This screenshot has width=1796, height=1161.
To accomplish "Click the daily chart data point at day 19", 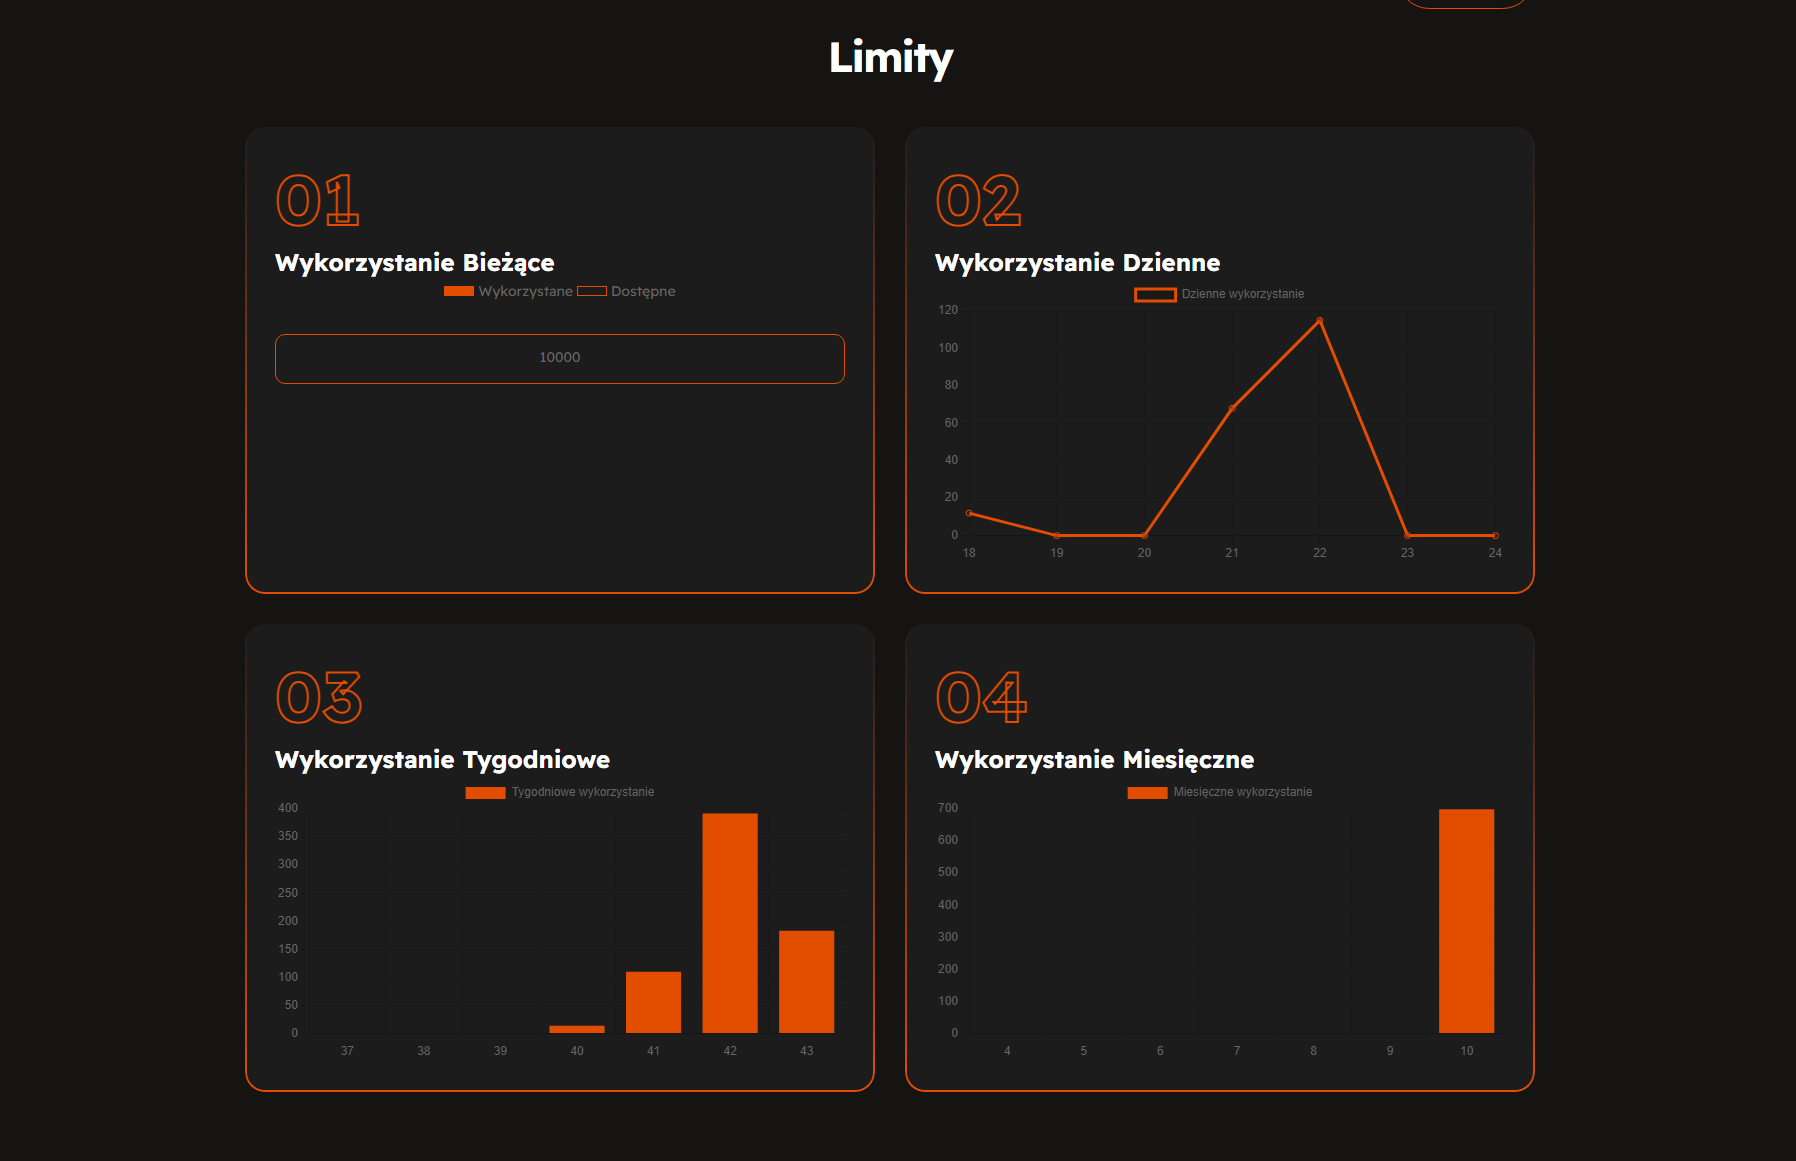I will [x=1057, y=535].
